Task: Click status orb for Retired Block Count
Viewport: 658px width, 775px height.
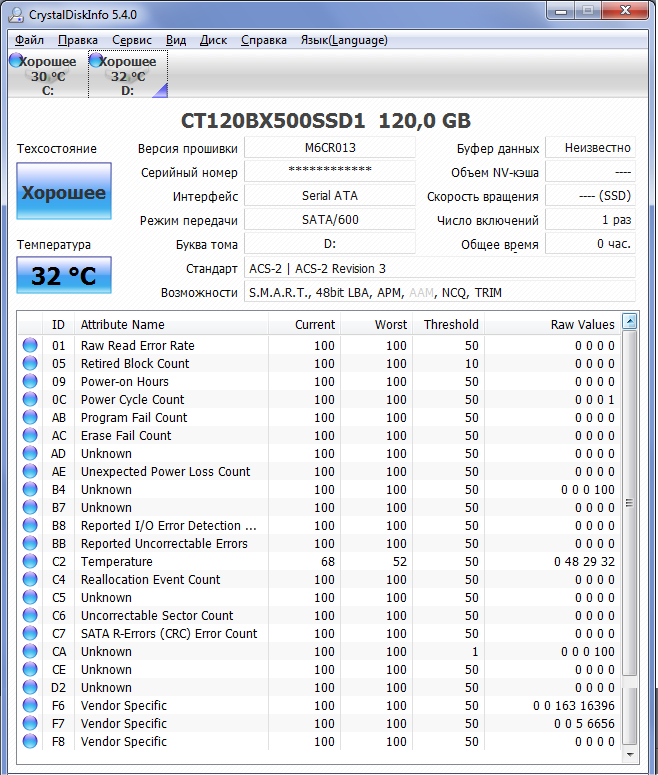Action: point(30,363)
